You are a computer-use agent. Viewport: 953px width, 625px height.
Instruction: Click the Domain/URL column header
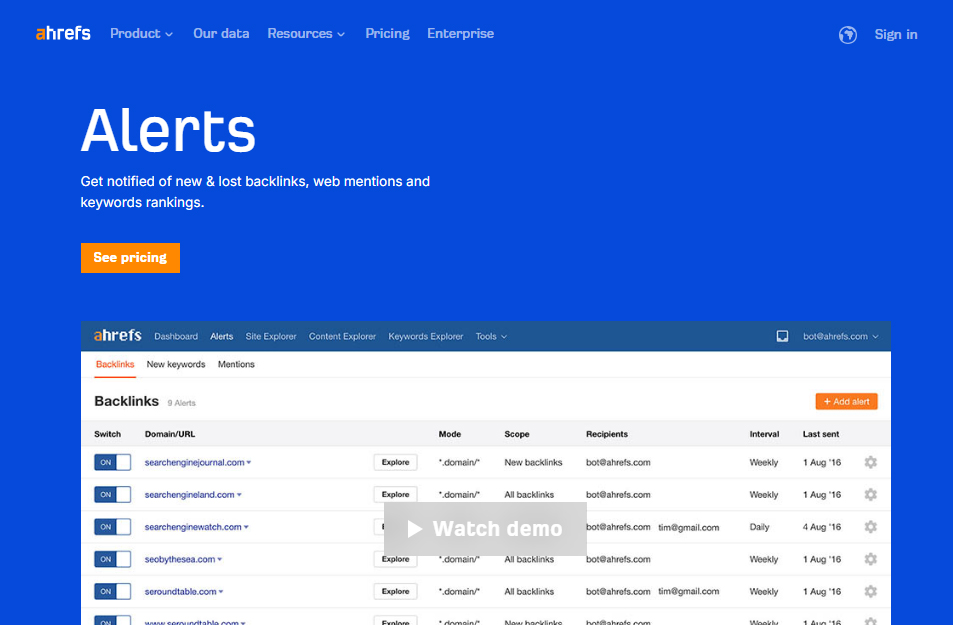(170, 434)
